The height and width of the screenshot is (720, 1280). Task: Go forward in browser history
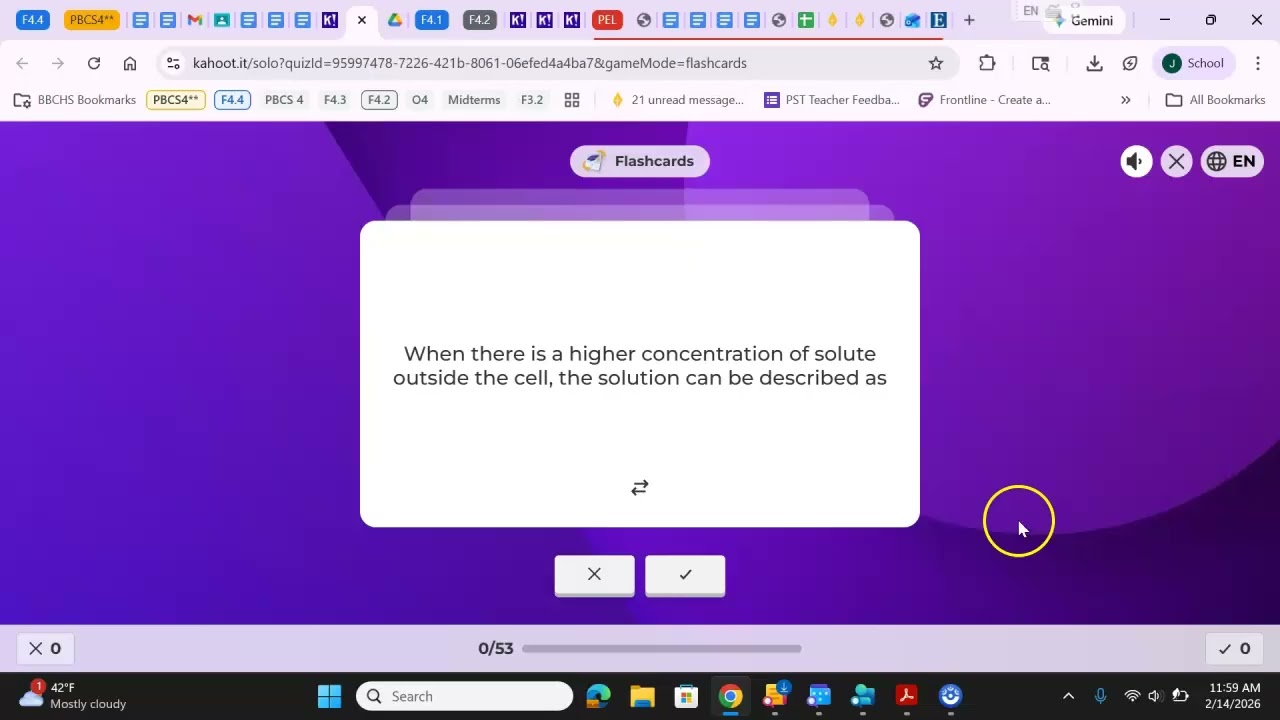pyautogui.click(x=58, y=63)
